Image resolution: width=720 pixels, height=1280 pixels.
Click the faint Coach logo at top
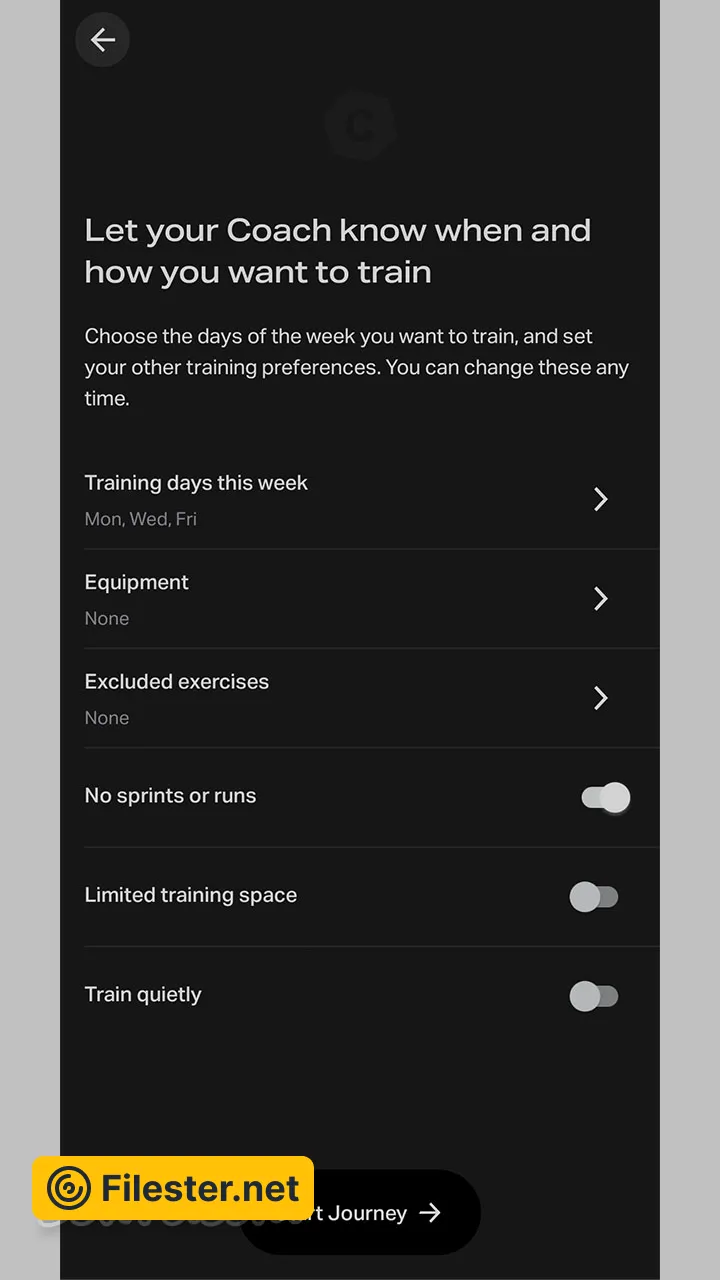tap(360, 126)
